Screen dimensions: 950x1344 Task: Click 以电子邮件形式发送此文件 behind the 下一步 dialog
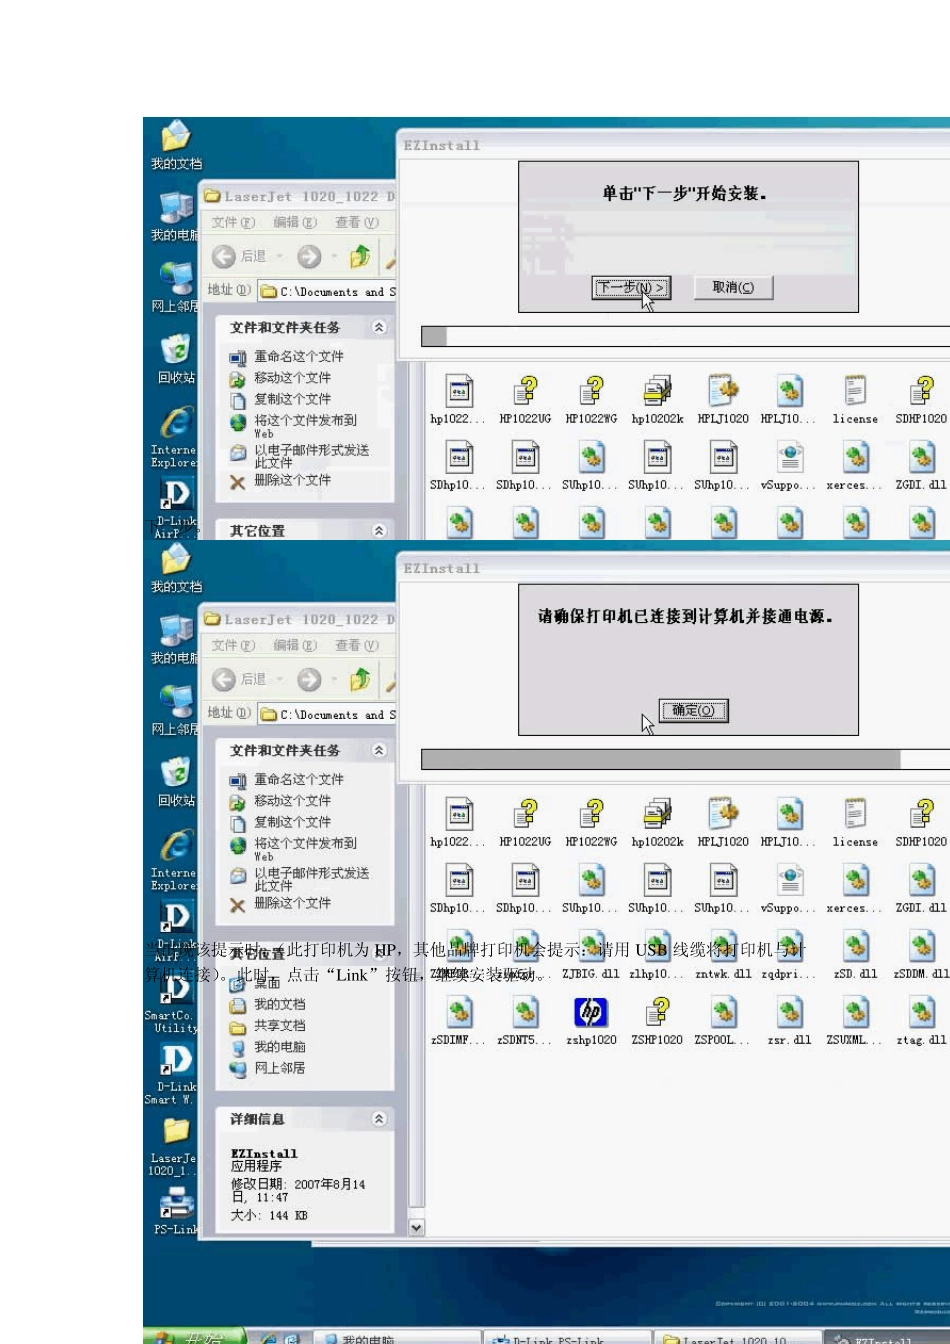[x=300, y=456]
